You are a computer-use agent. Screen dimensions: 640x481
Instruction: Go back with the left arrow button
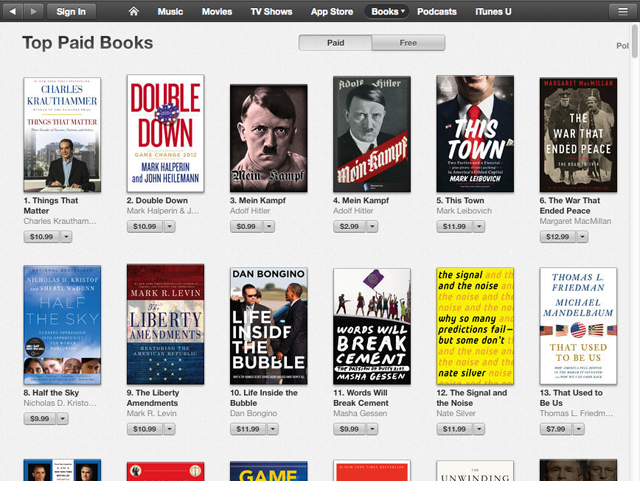tap(13, 11)
